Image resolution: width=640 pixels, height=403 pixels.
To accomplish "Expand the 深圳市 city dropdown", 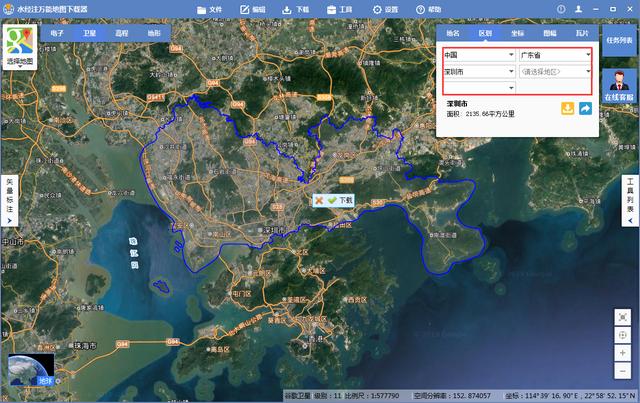I will tap(479, 71).
